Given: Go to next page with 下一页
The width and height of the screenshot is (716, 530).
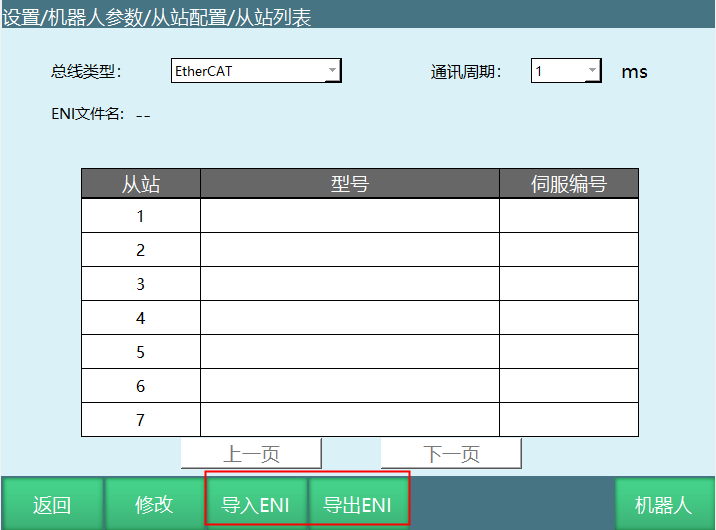Looking at the screenshot, I should click(451, 455).
